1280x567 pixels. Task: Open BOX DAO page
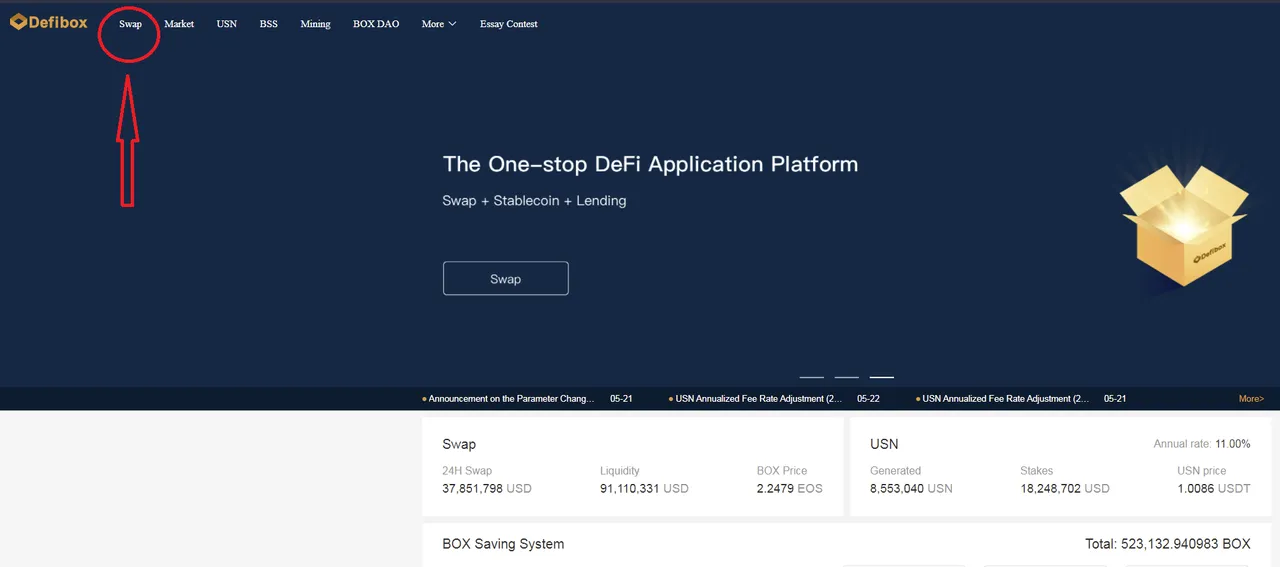click(x=376, y=24)
